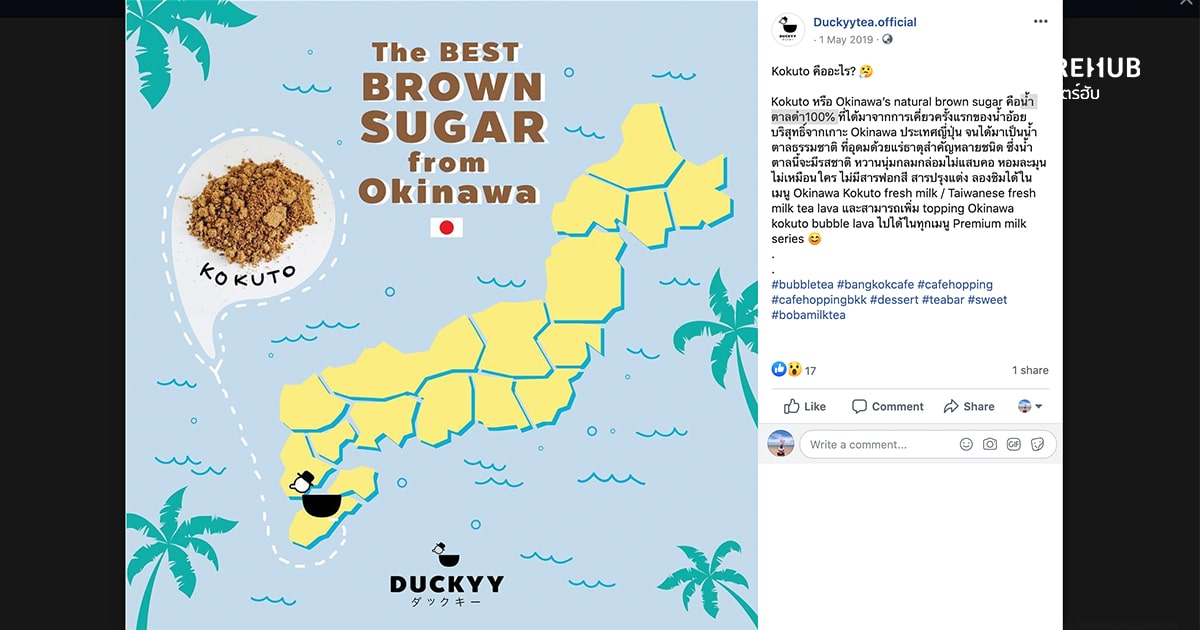This screenshot has height=630, width=1200.
Task: Open the emoji picker in the comment box
Action: (966, 443)
